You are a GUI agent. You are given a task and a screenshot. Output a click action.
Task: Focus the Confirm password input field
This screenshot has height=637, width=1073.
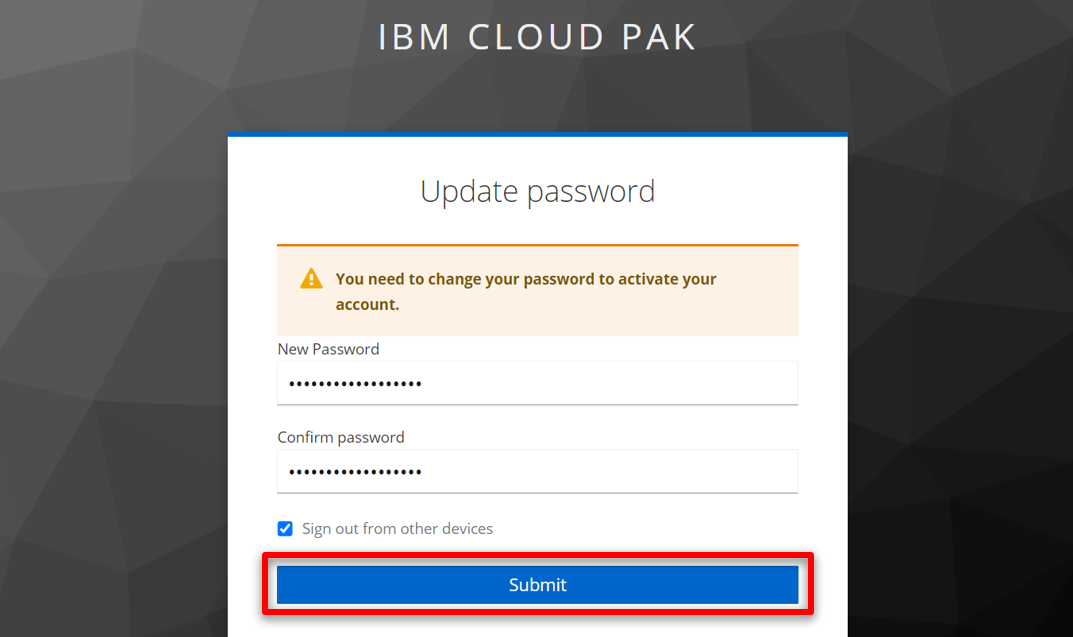[x=537, y=471]
